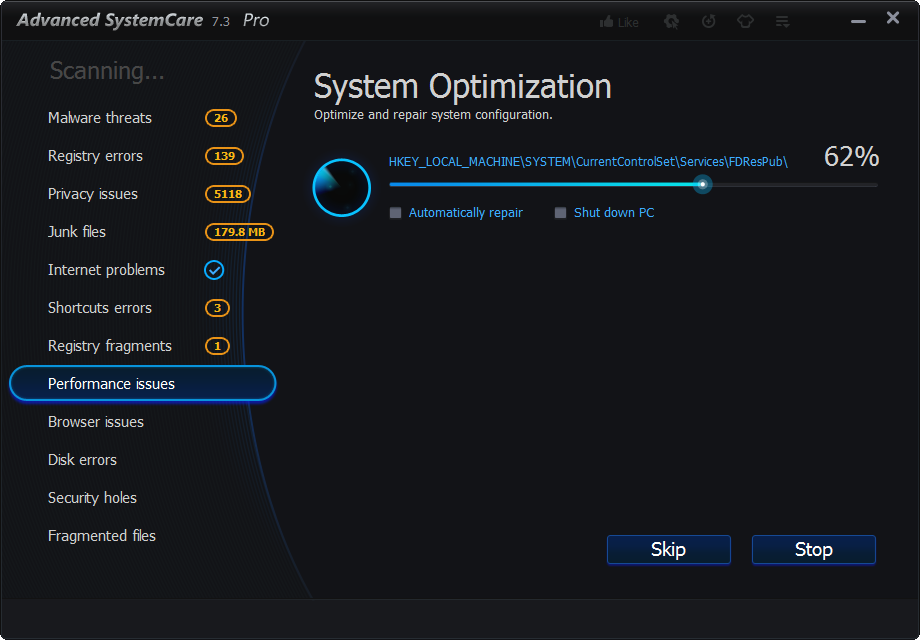
Task: Click the circular scan animation icon
Action: tap(342, 187)
